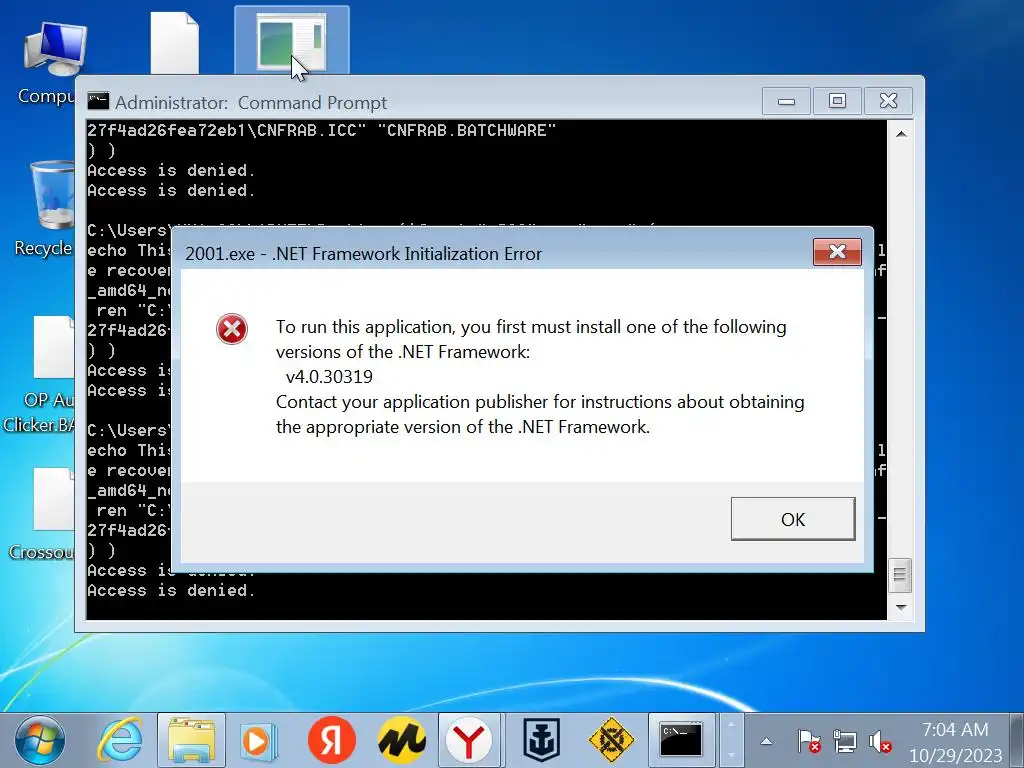This screenshot has width=1024, height=768.
Task: Click taskbar scroll down arrow
Action: click(731, 754)
